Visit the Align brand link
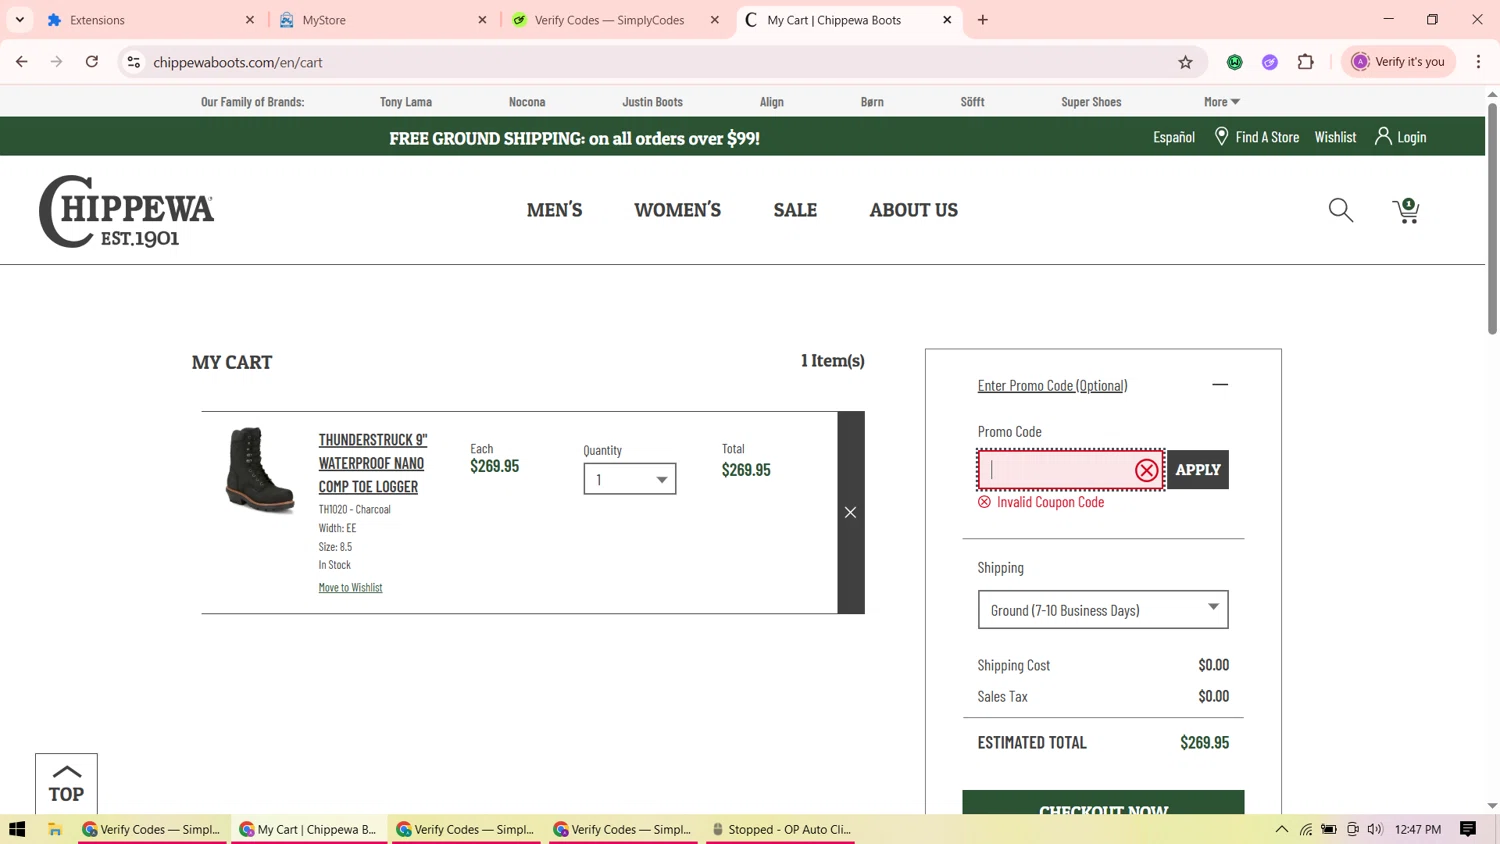 [x=772, y=102]
